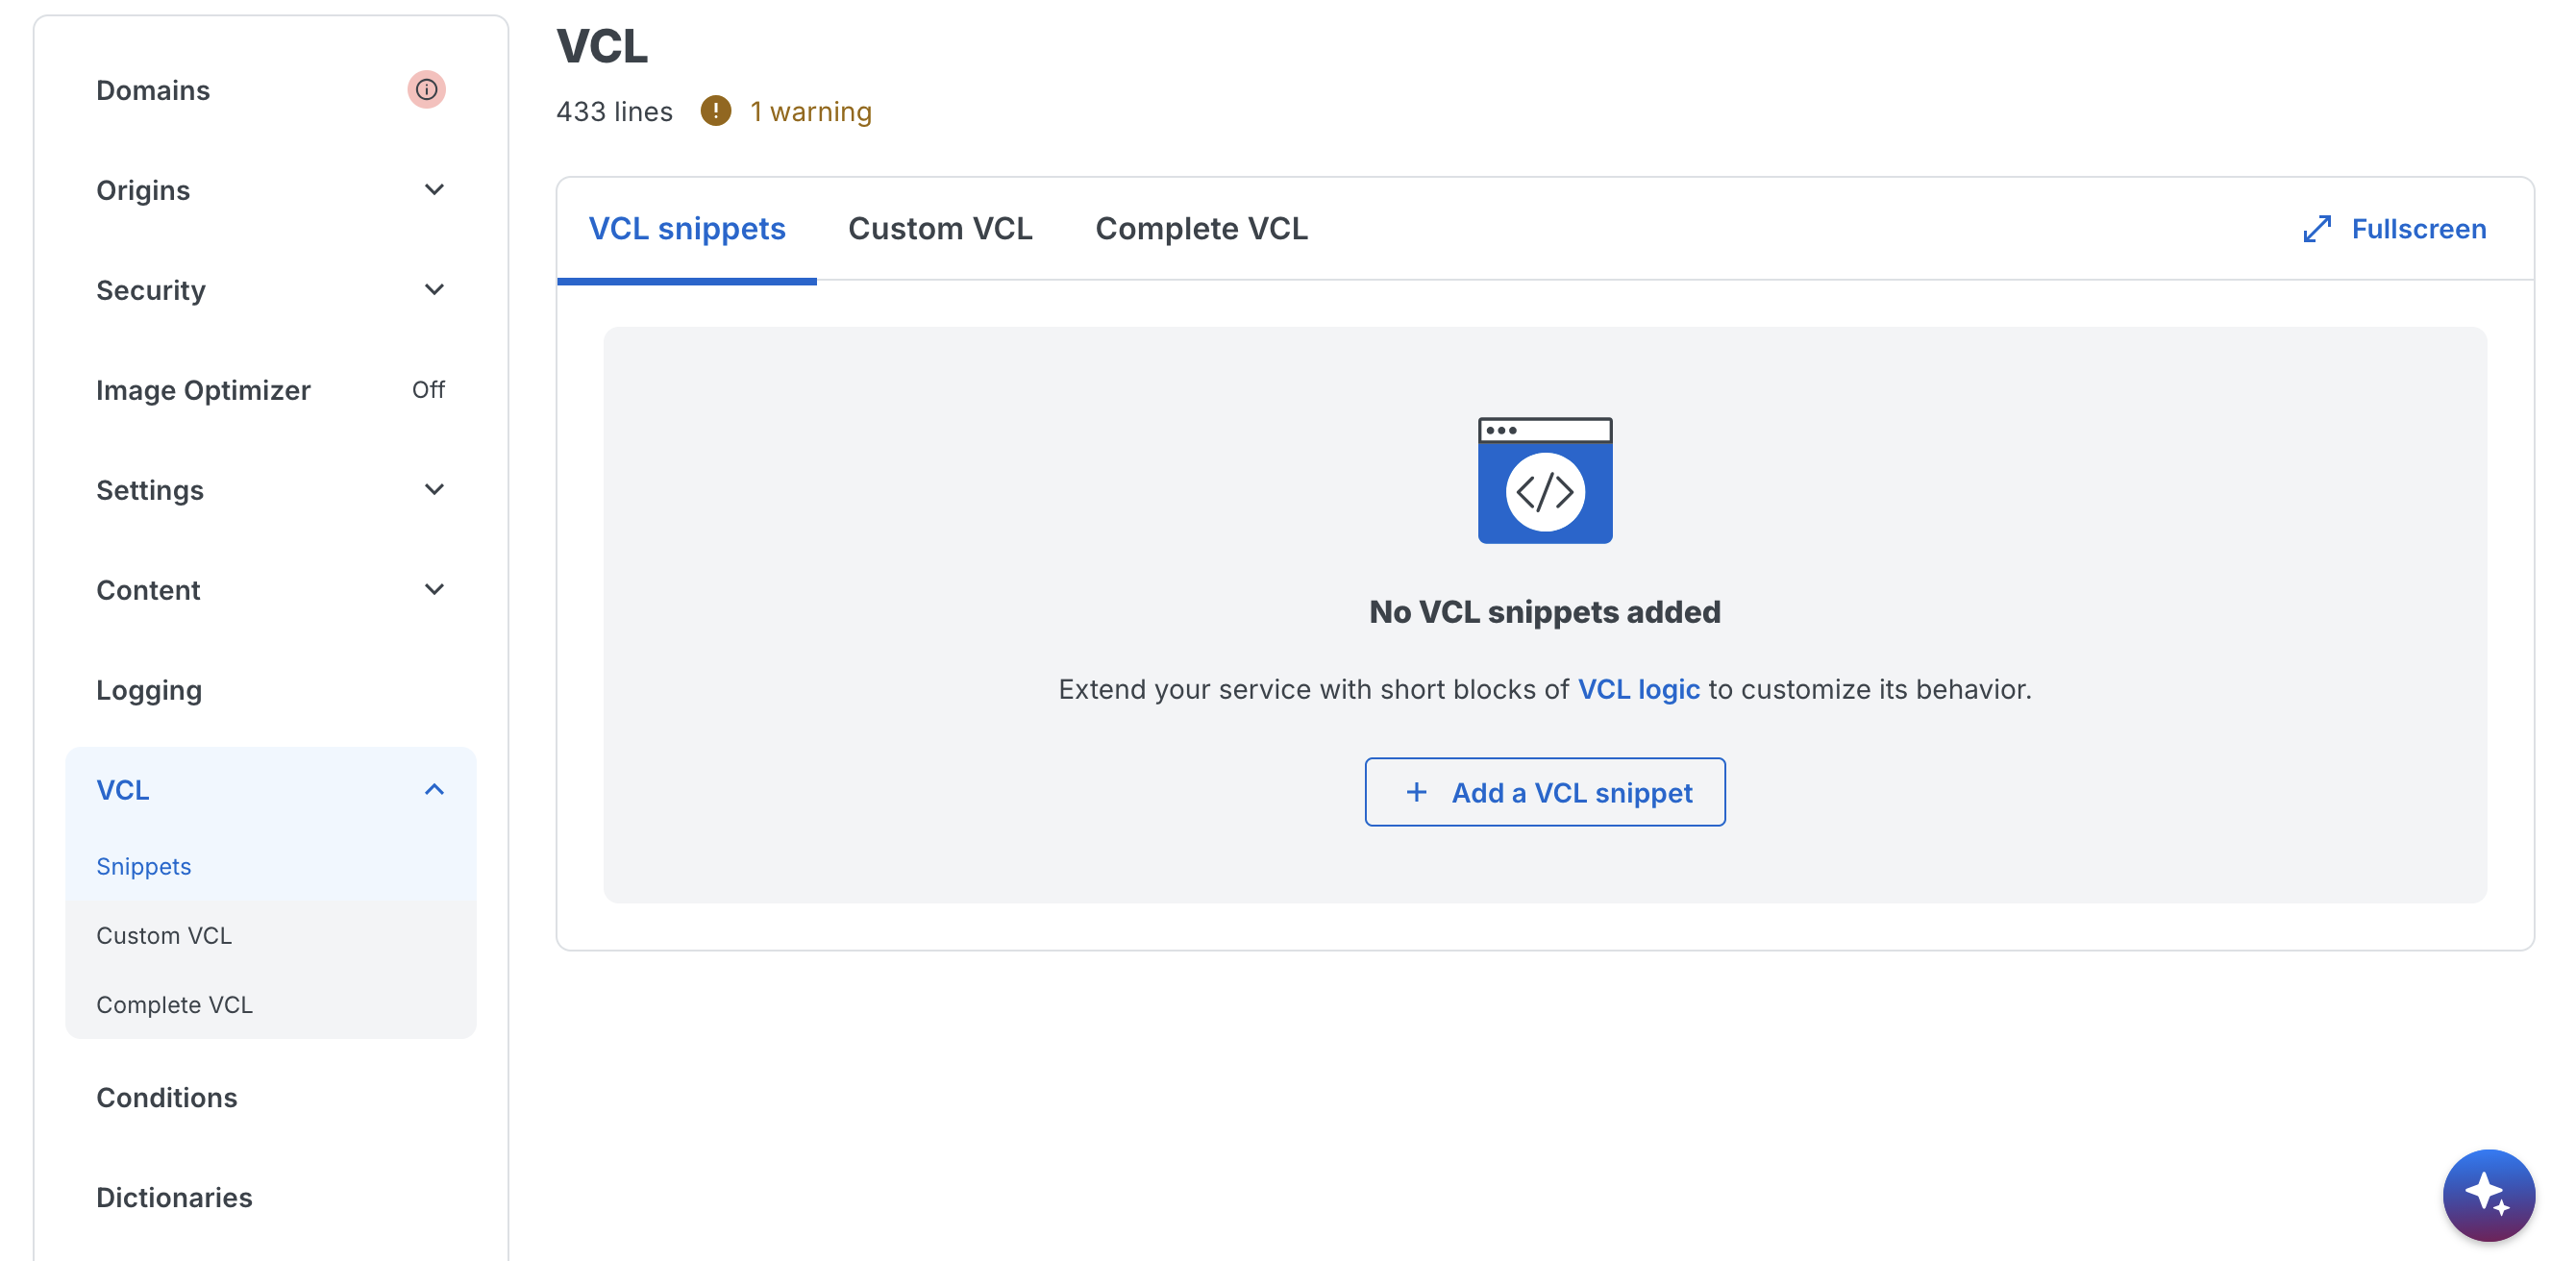
Task: Click the code snippet illustration icon
Action: pyautogui.click(x=1544, y=481)
